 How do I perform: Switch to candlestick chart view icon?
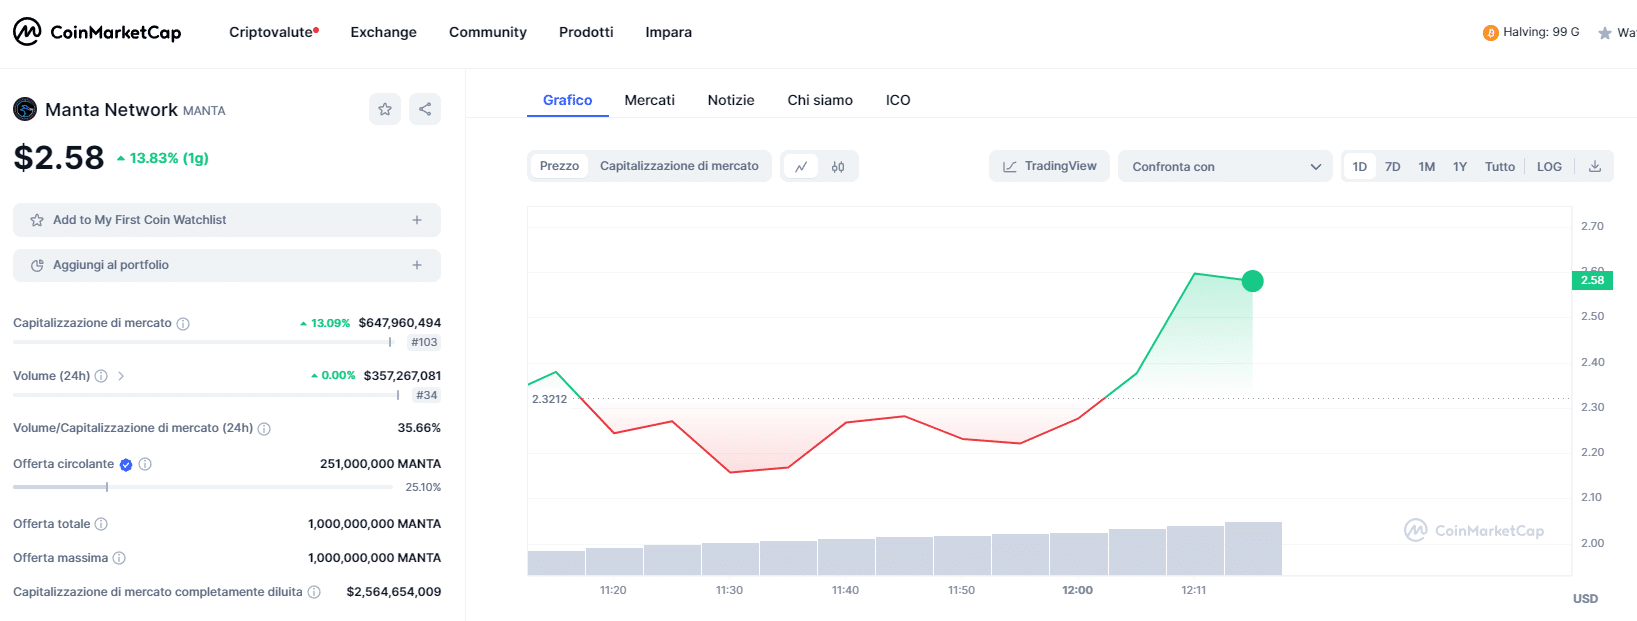click(x=838, y=167)
